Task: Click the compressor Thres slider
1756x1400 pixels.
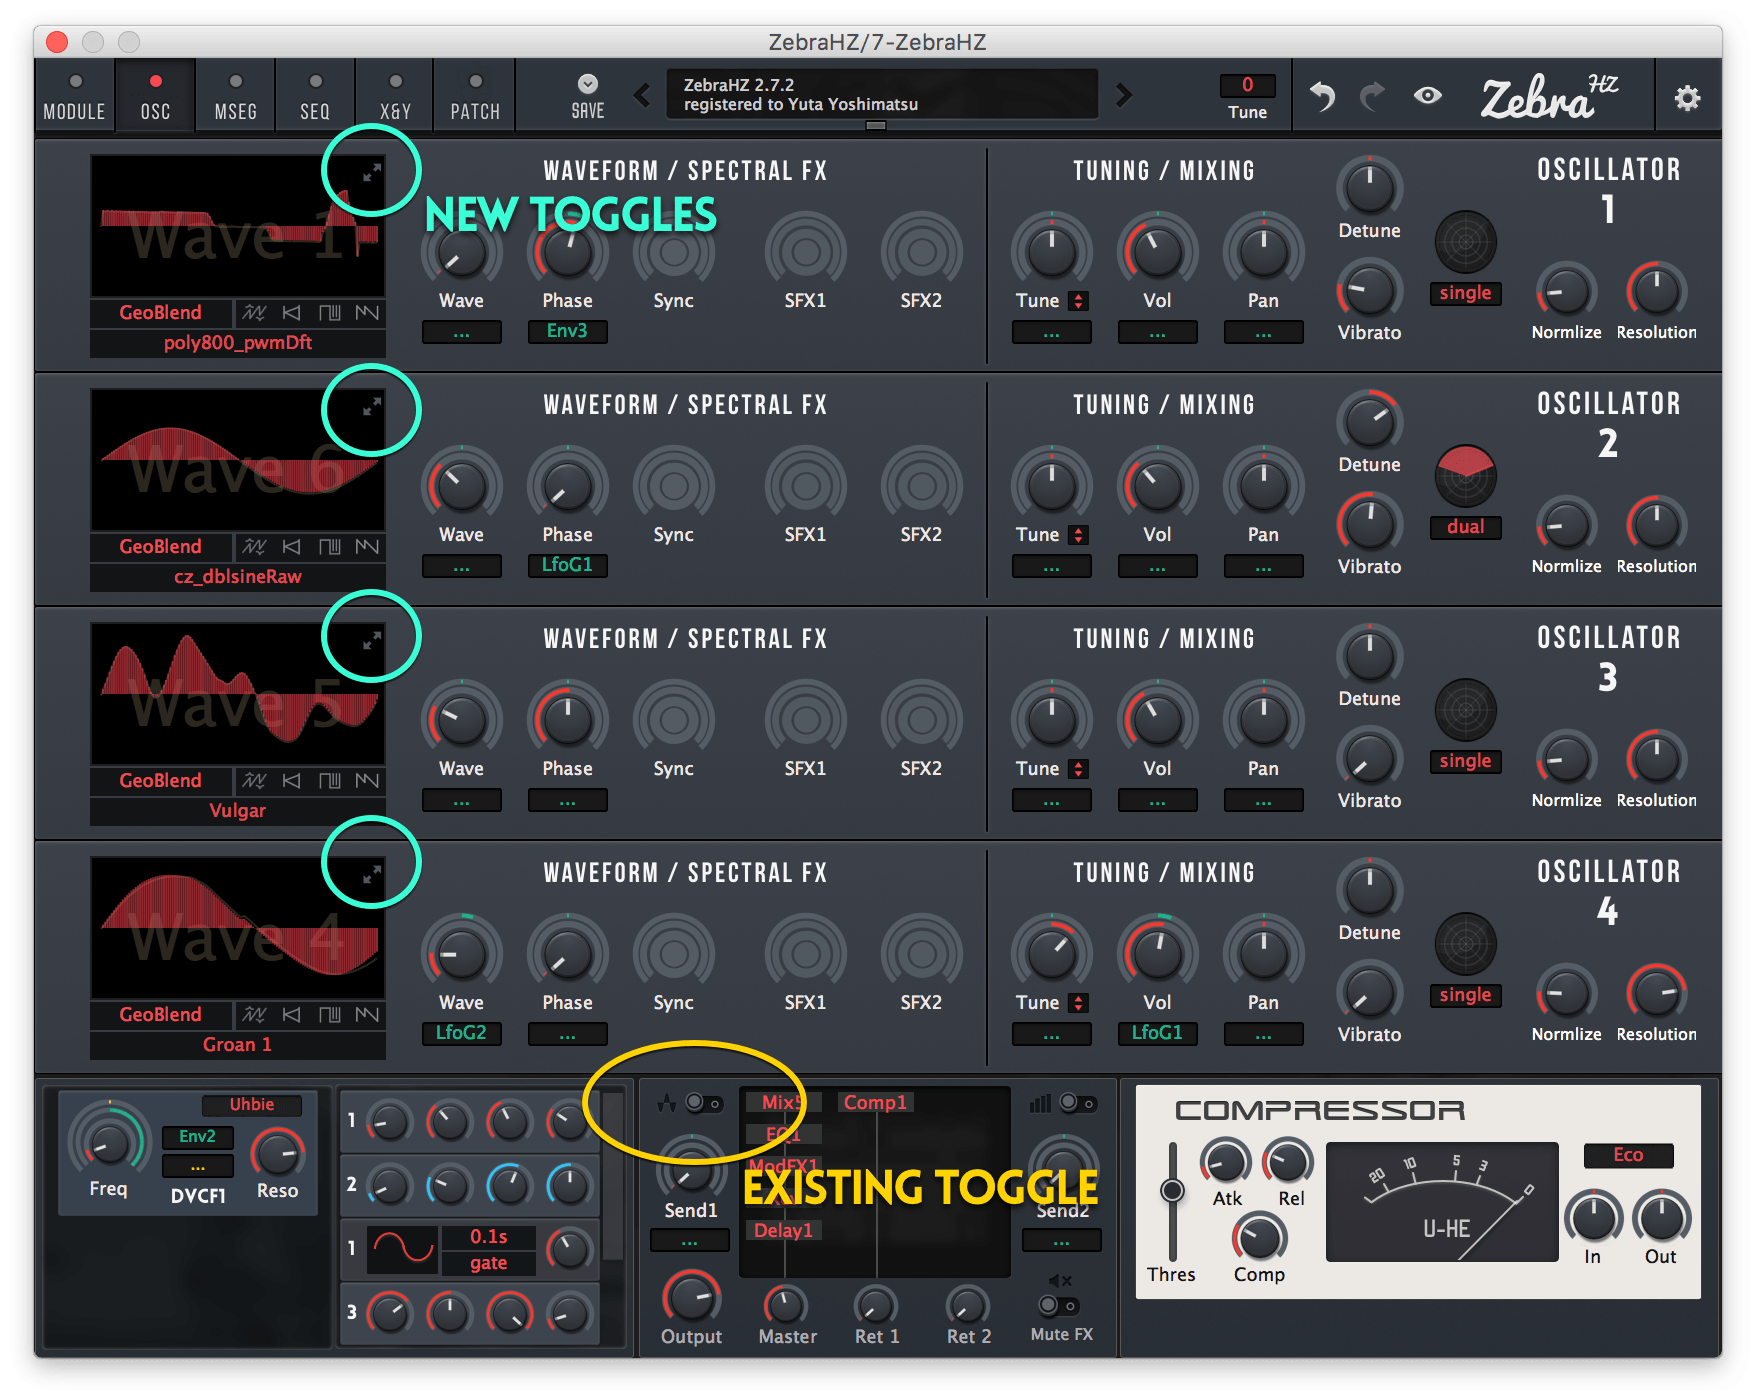Action: pos(1172,1200)
